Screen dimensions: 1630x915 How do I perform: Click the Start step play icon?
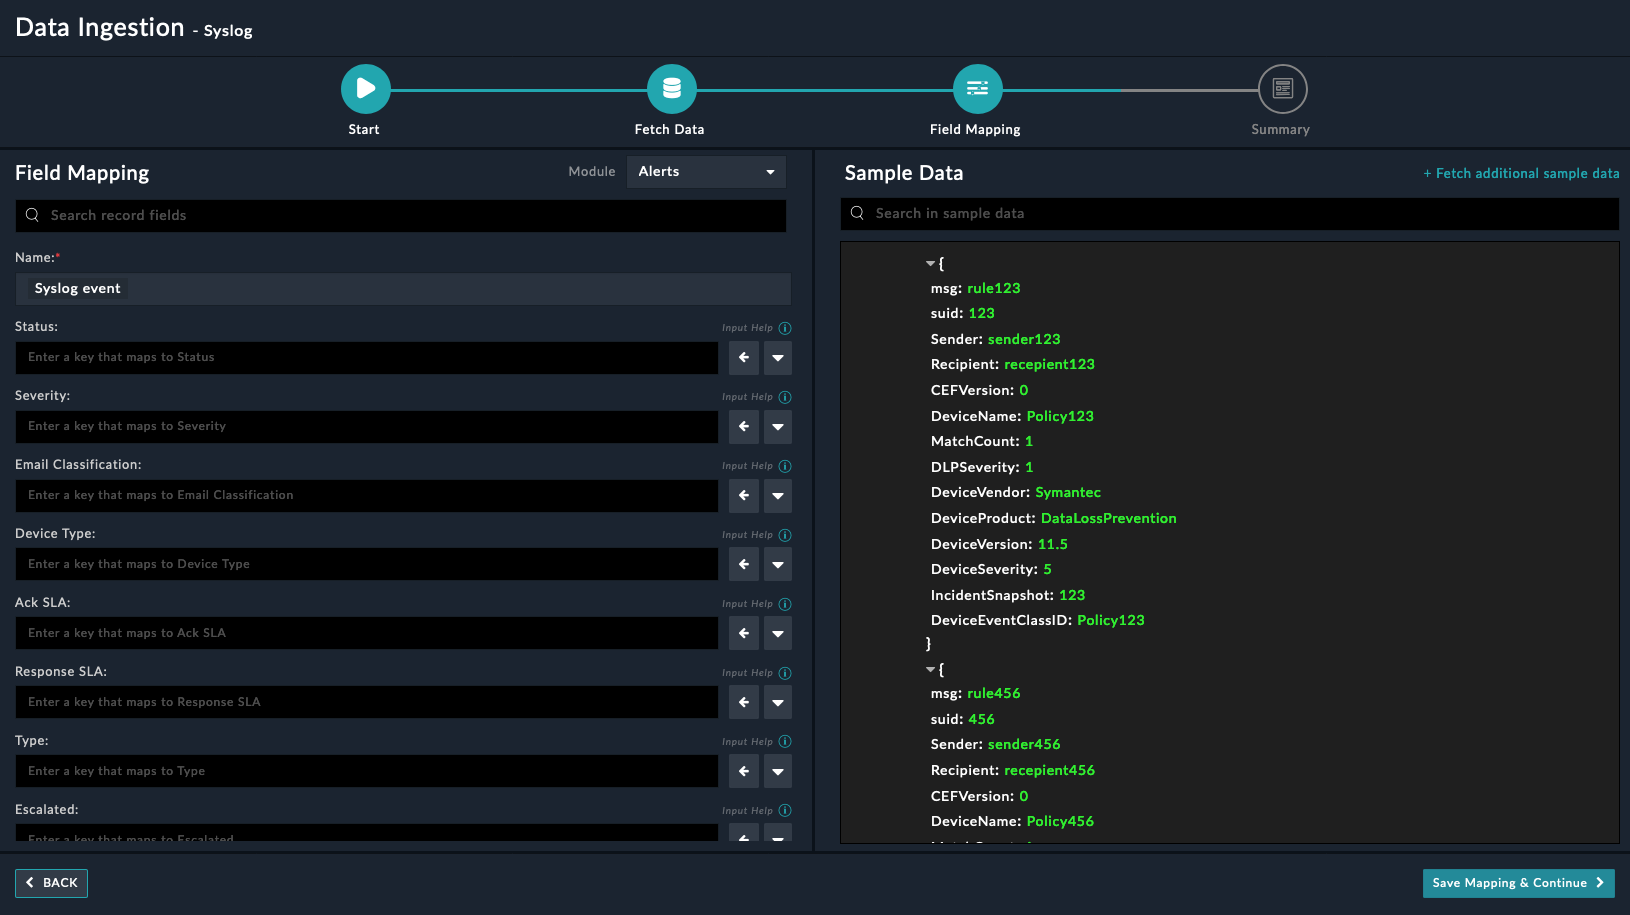[365, 89]
